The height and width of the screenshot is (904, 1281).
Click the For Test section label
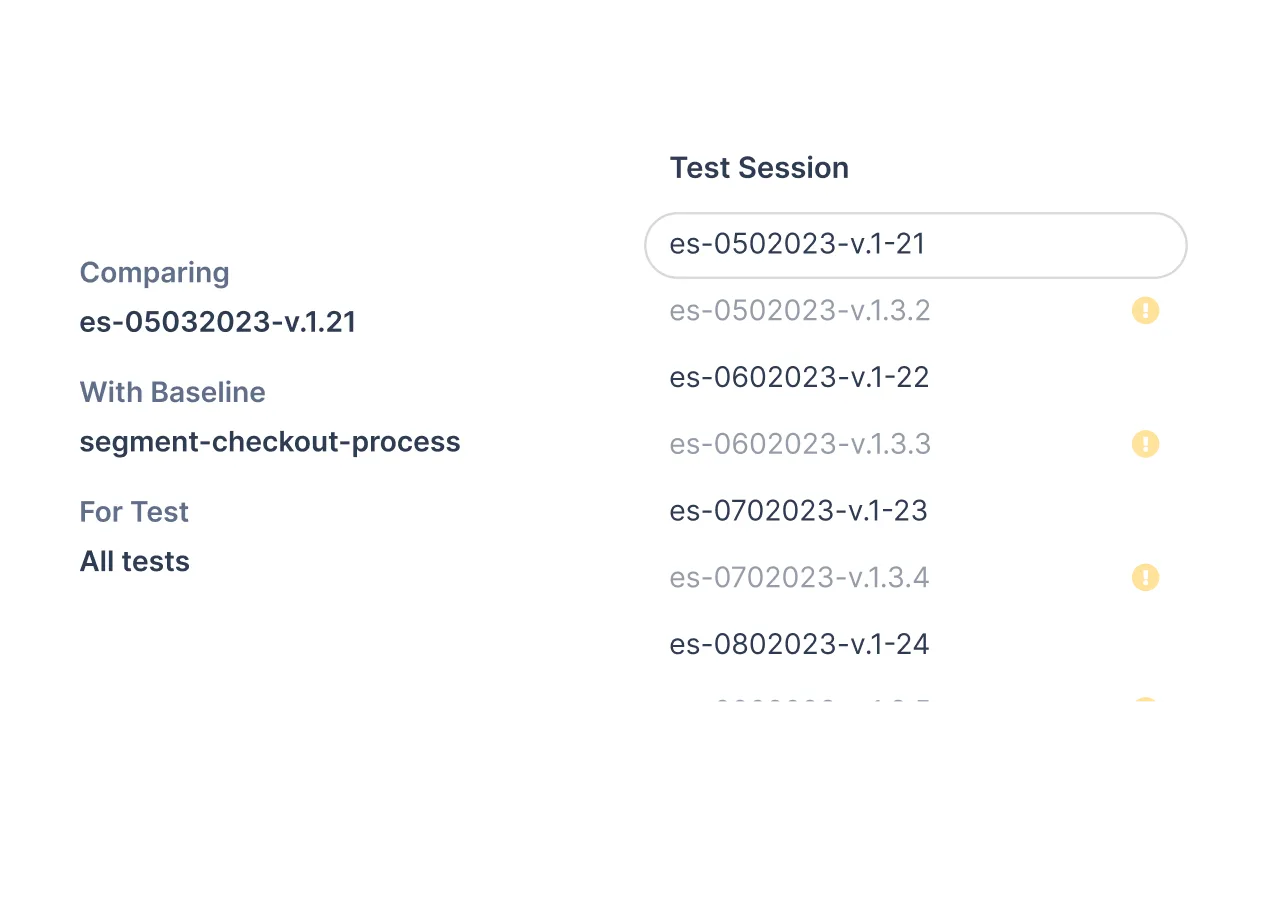134,511
